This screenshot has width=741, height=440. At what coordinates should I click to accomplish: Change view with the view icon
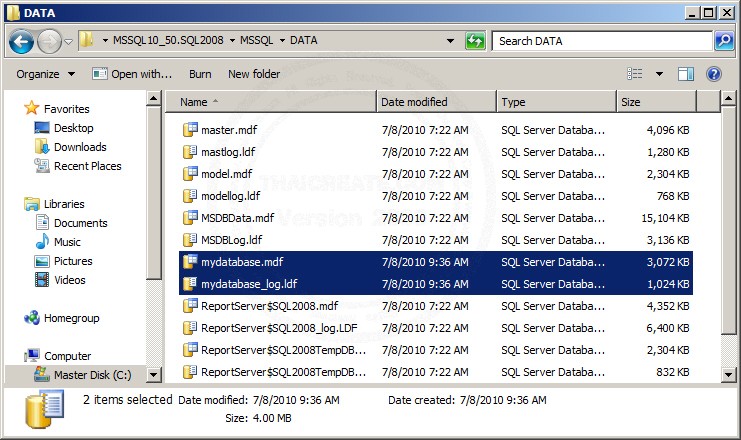(635, 74)
